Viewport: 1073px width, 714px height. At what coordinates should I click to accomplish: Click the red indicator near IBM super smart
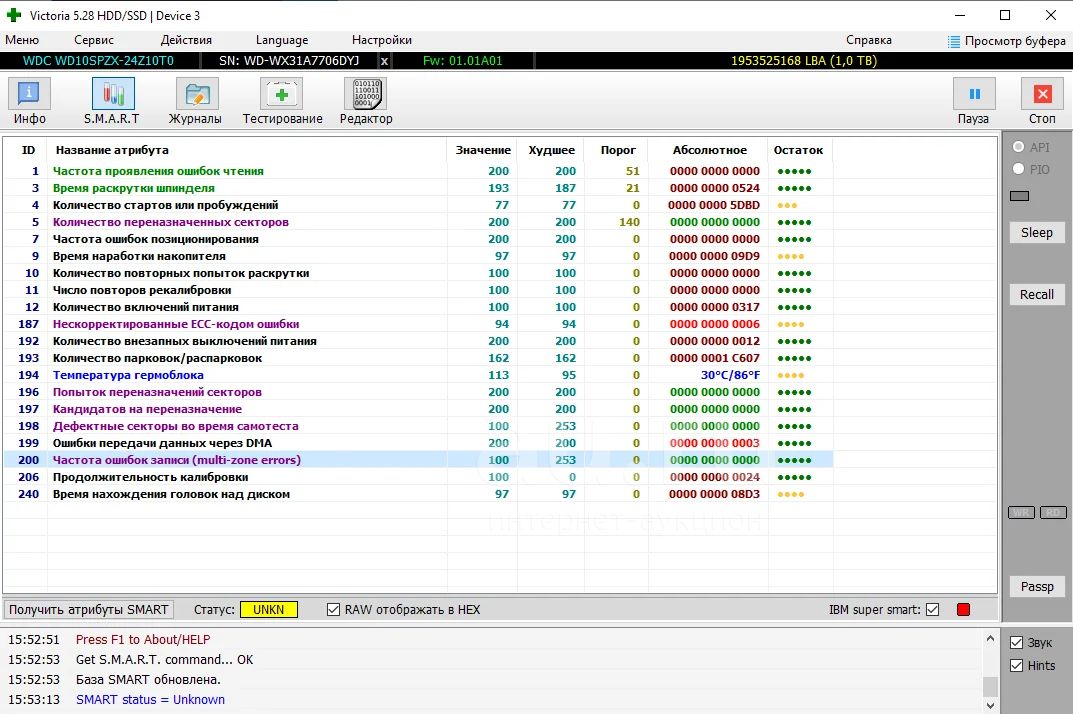pyautogui.click(x=964, y=609)
